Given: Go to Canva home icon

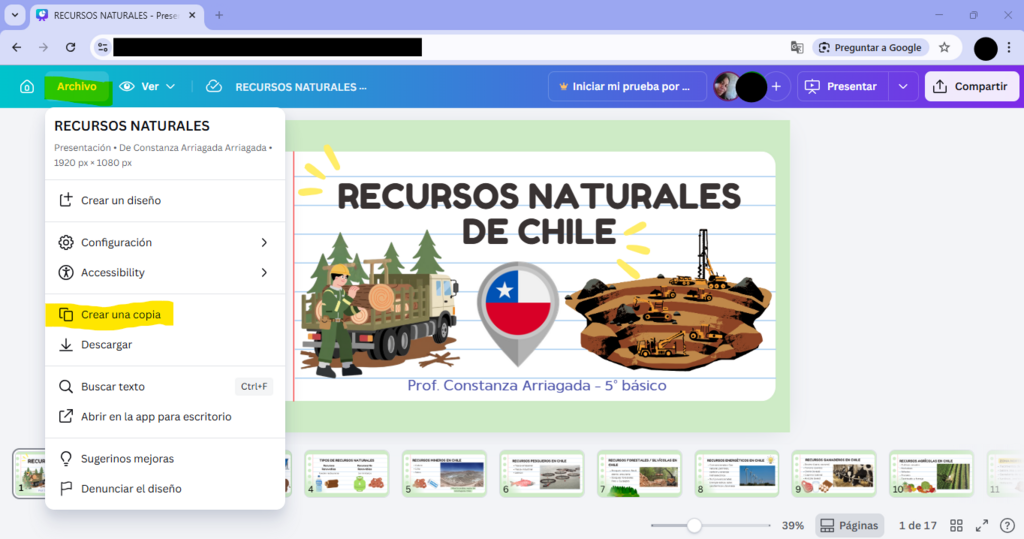Looking at the screenshot, I should point(27,86).
